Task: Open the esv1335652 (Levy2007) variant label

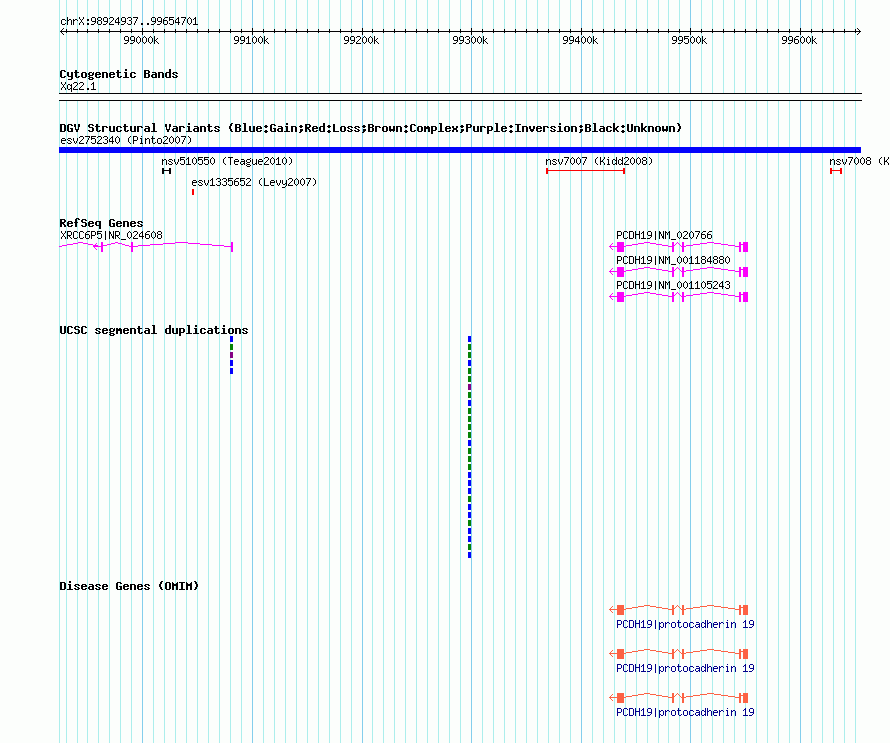Action: pos(254,182)
